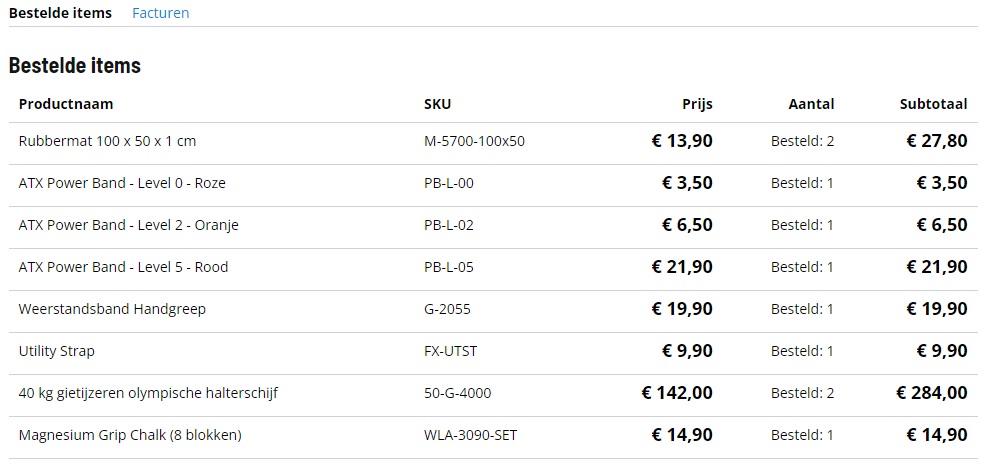Click the Bestelde items section heading

pos(74,66)
